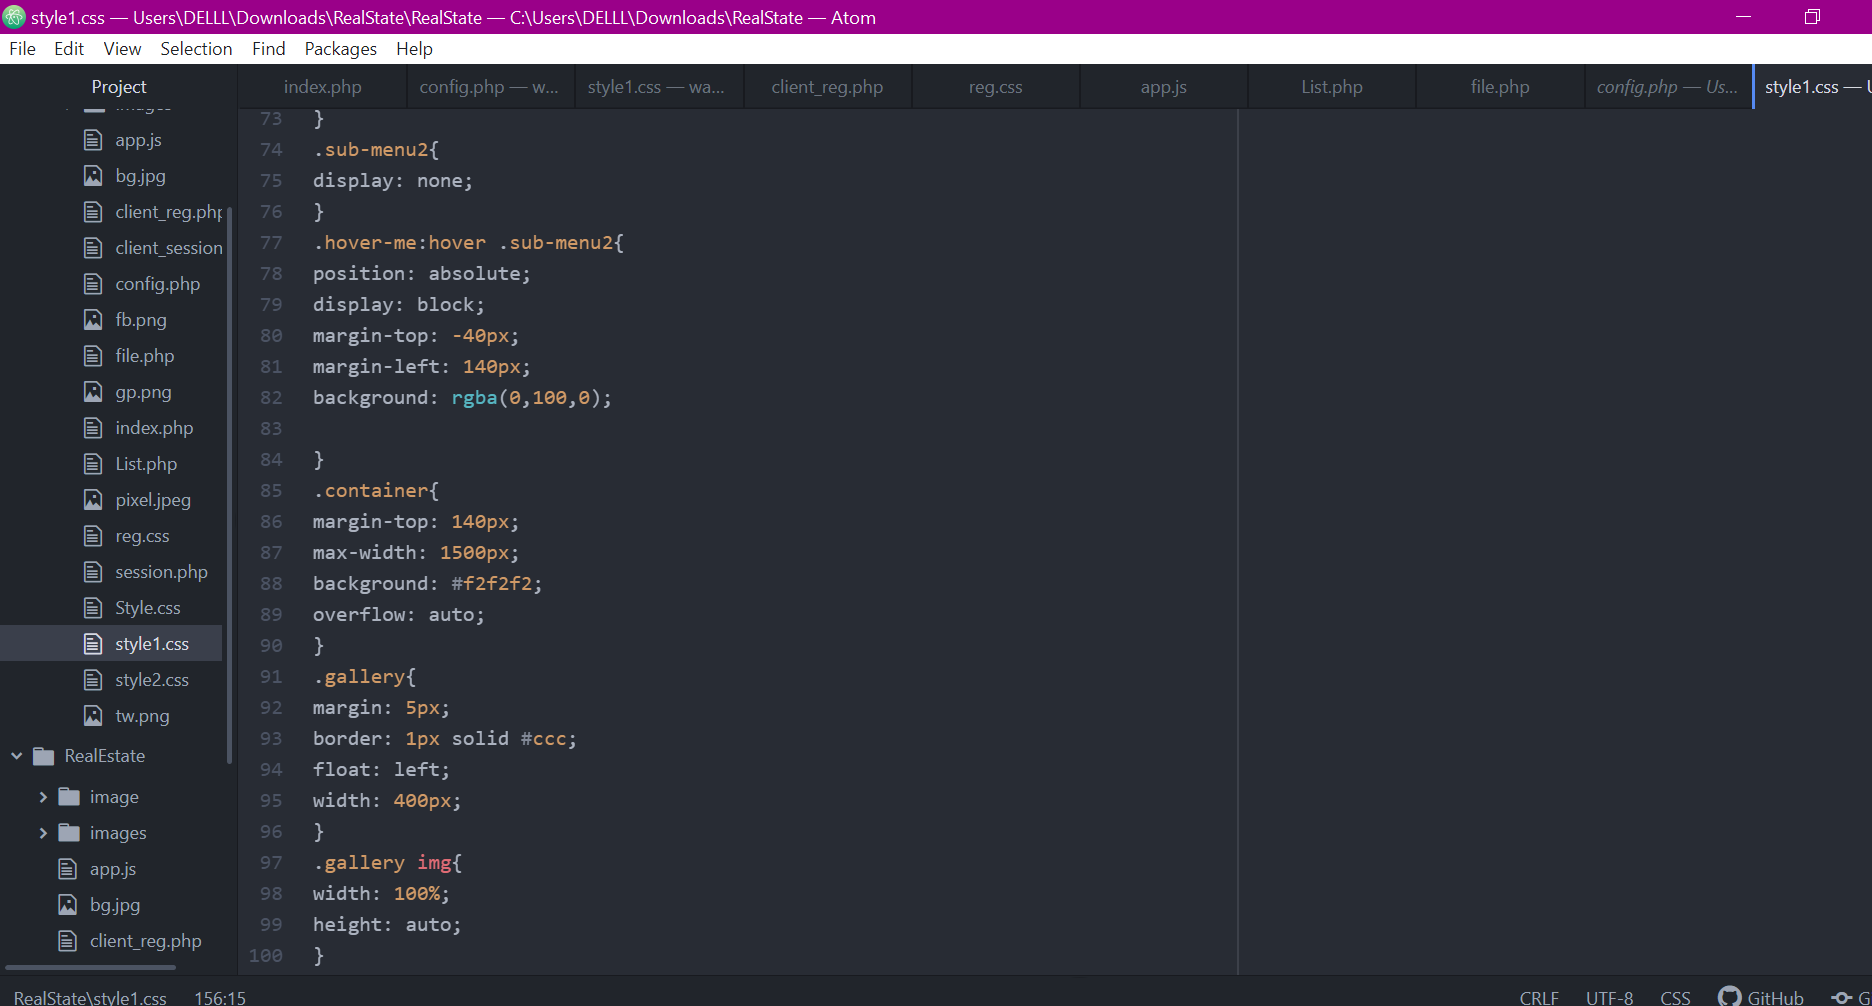Open the Packages menu
The height and width of the screenshot is (1006, 1872).
pos(340,49)
